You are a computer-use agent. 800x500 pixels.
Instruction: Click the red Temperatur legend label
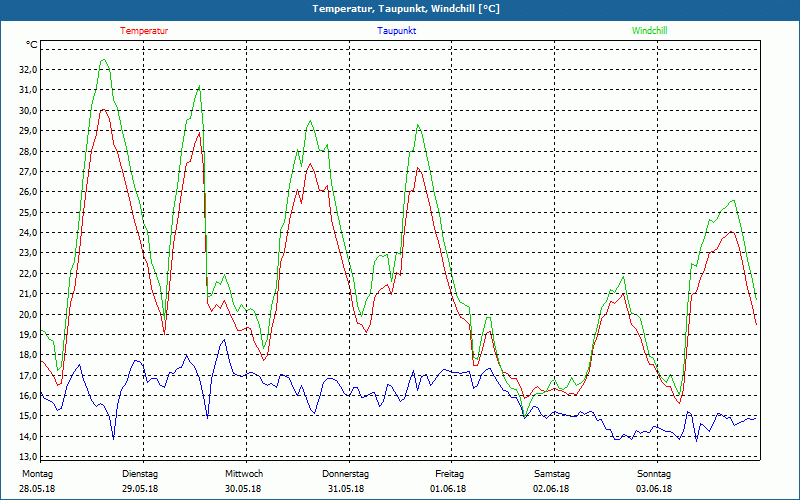pos(144,31)
